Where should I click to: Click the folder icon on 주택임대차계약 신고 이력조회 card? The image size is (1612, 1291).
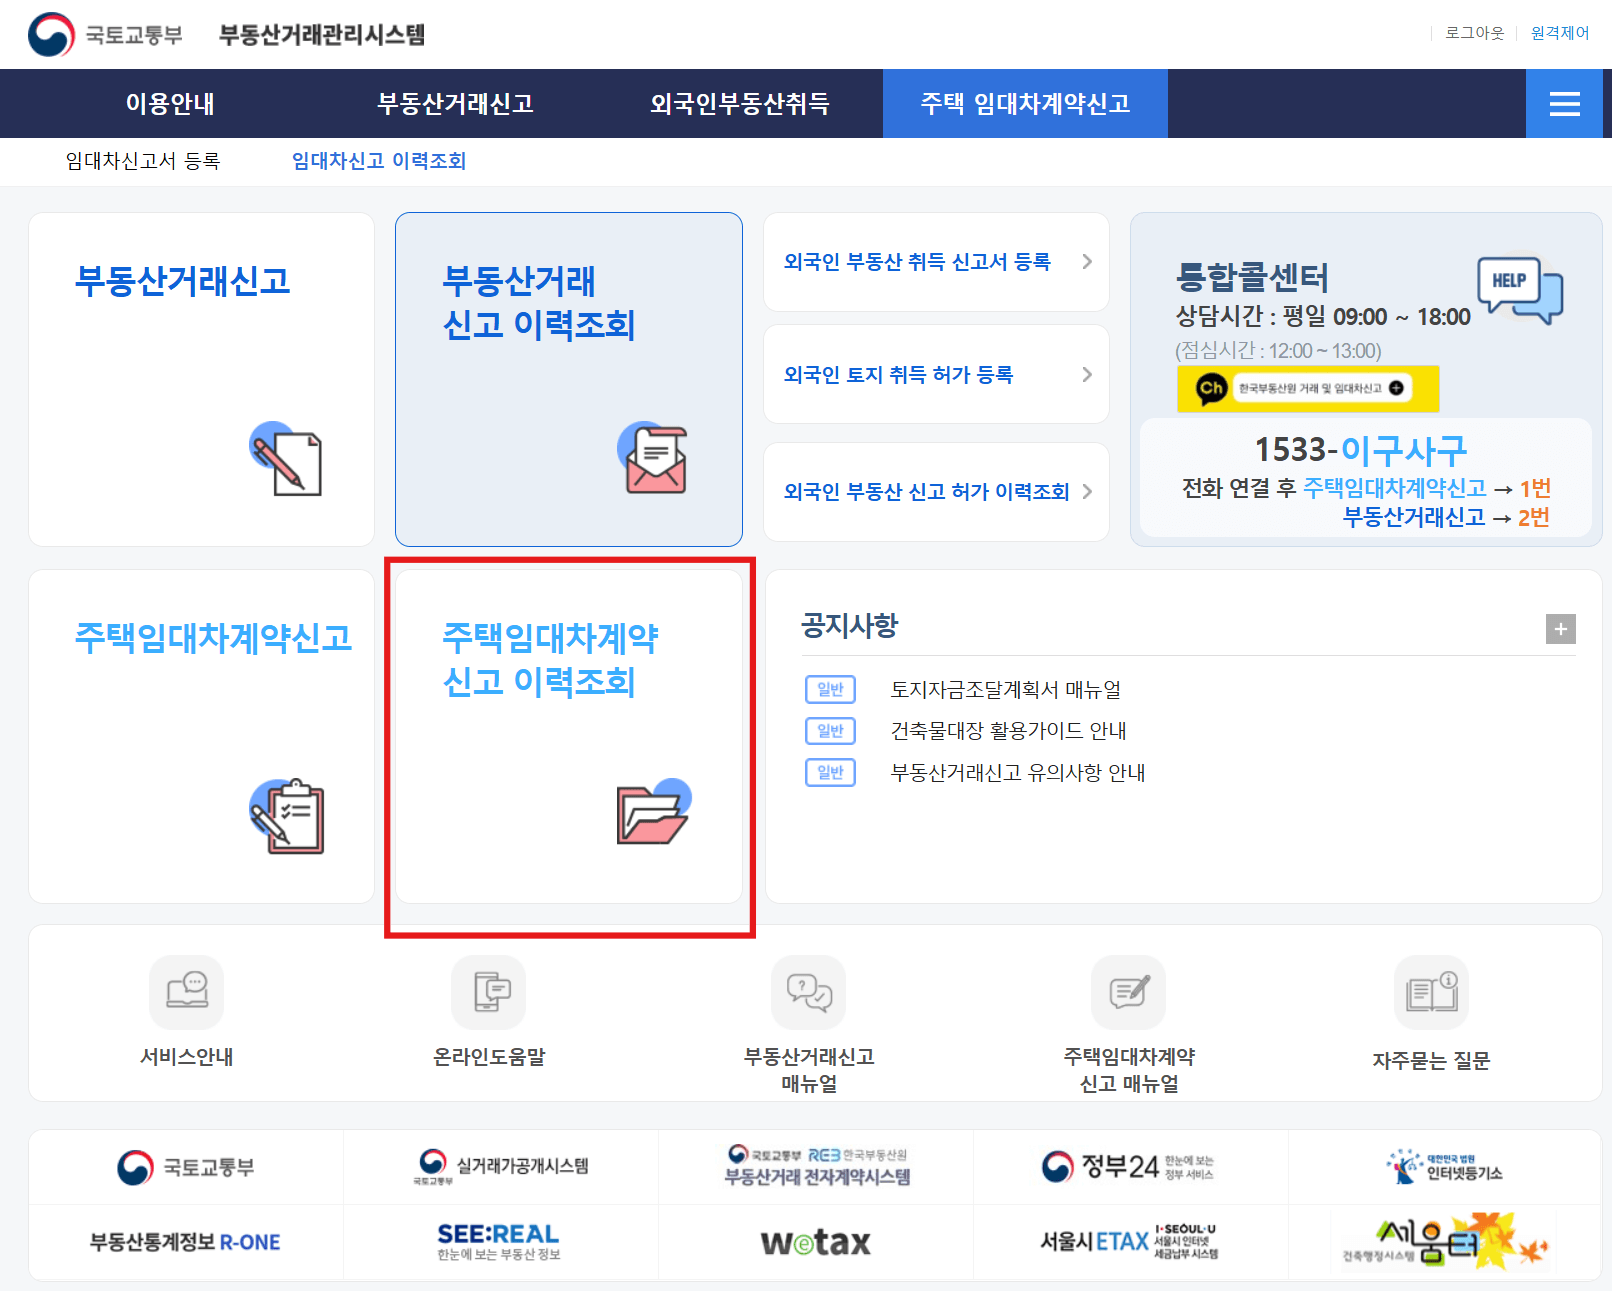click(654, 811)
